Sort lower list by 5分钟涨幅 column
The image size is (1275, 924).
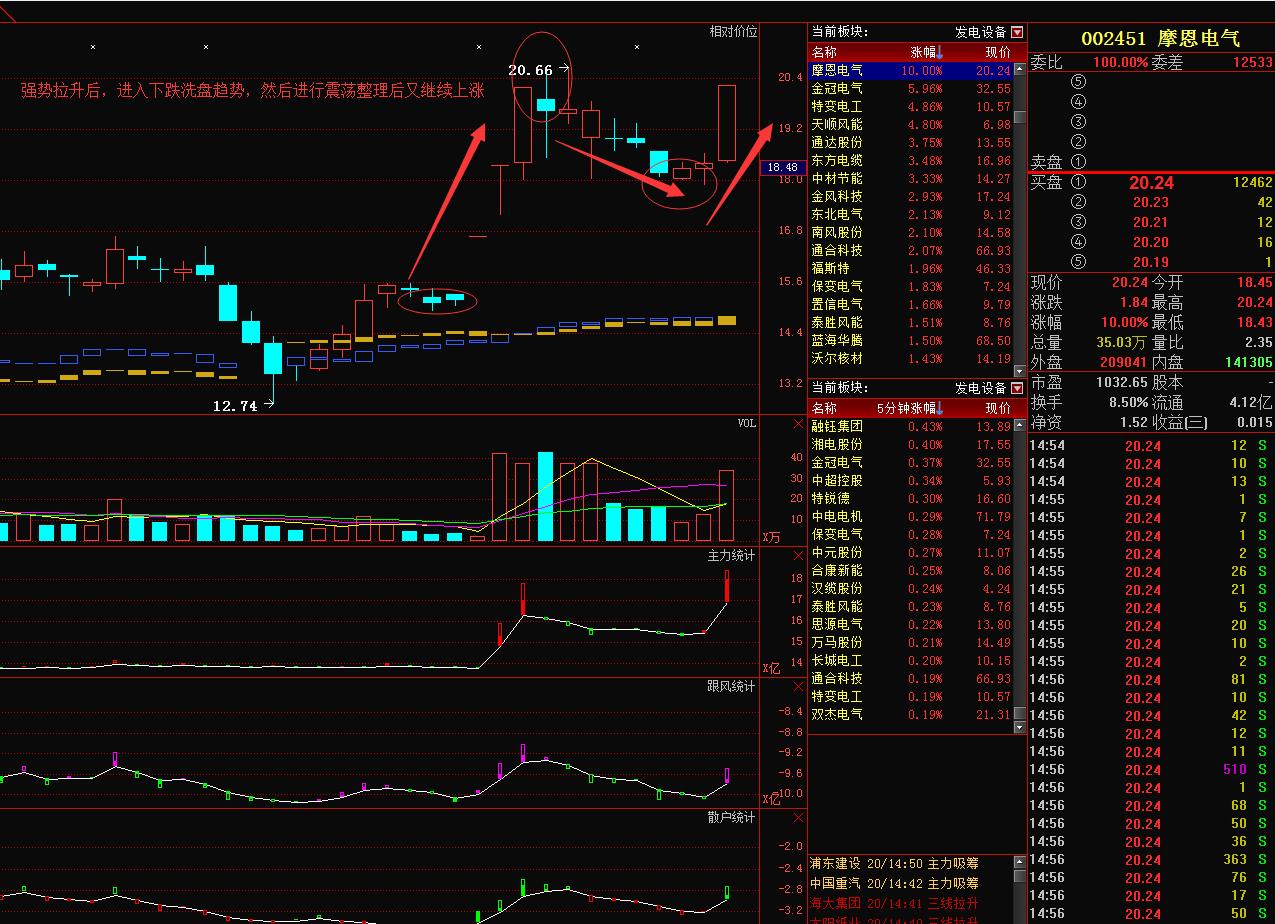coord(909,408)
